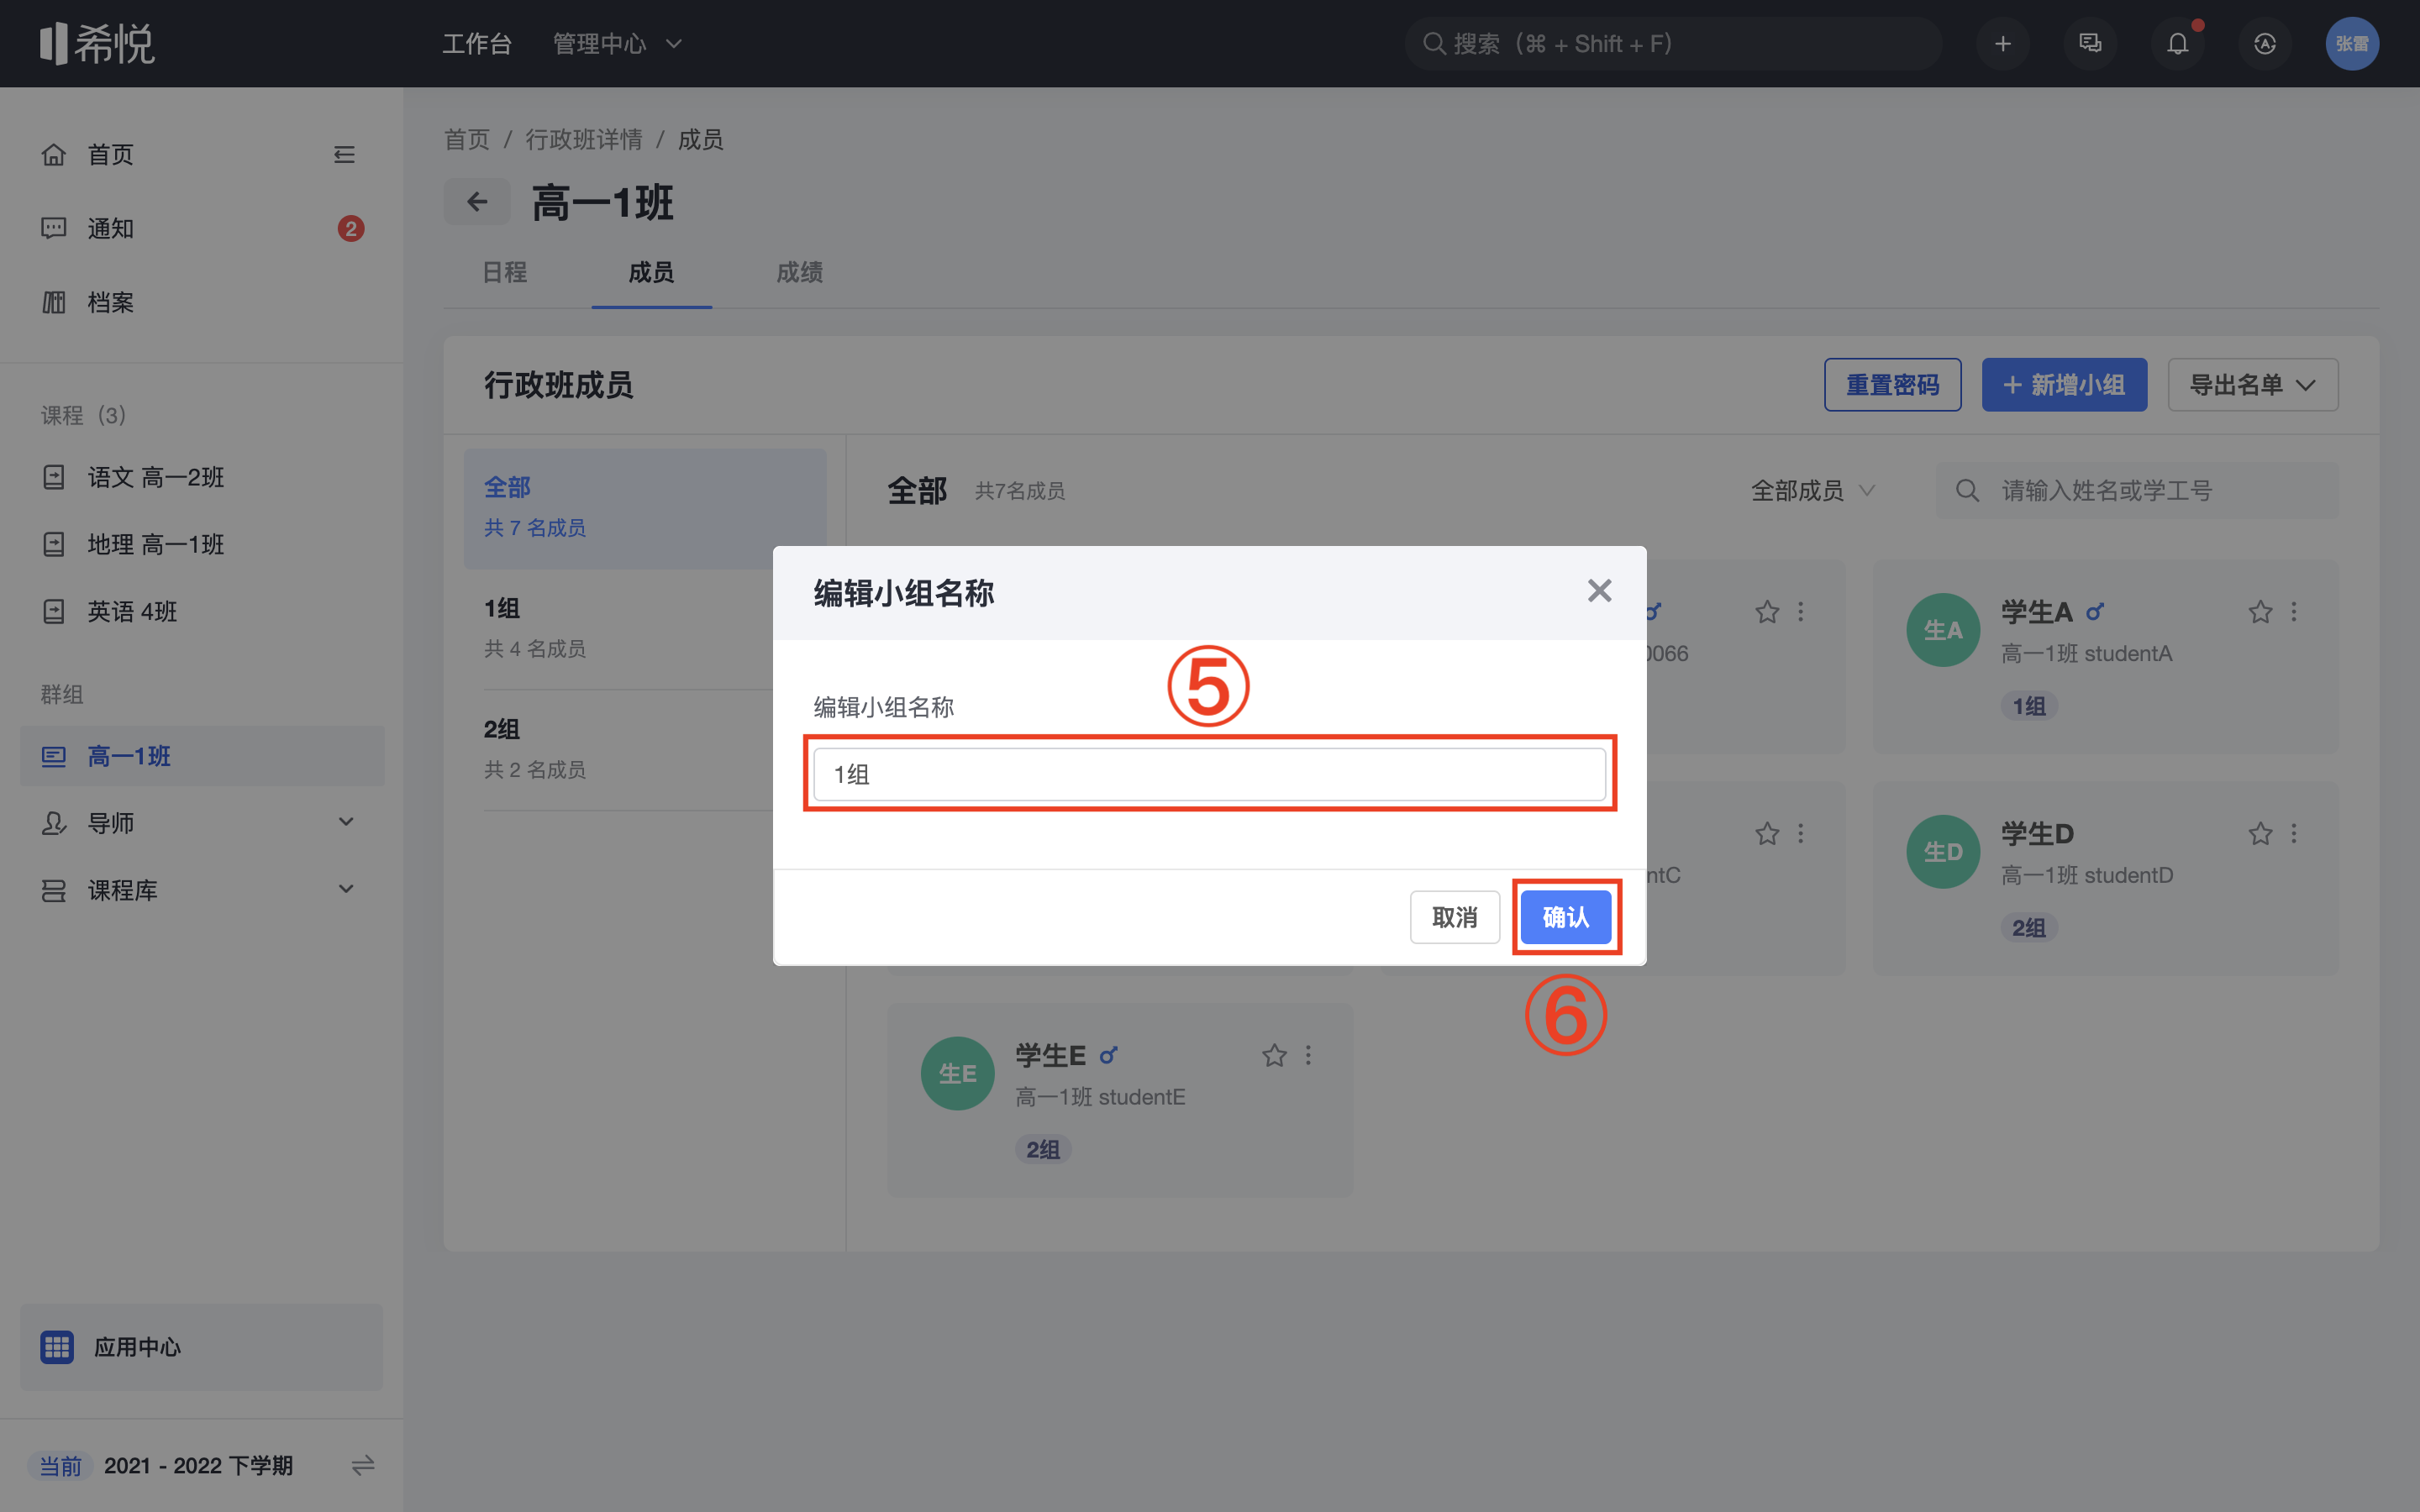Click the group name input containing 1组
This screenshot has width=2420, height=1512.
coord(1209,774)
